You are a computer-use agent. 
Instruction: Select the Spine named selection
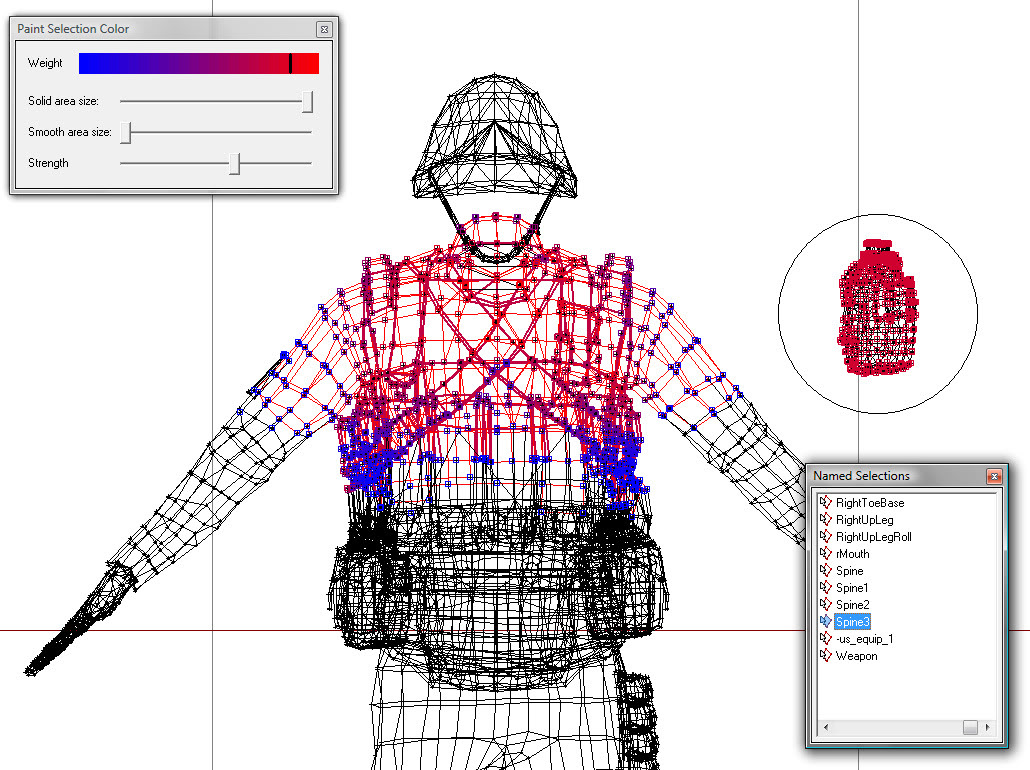(x=849, y=571)
